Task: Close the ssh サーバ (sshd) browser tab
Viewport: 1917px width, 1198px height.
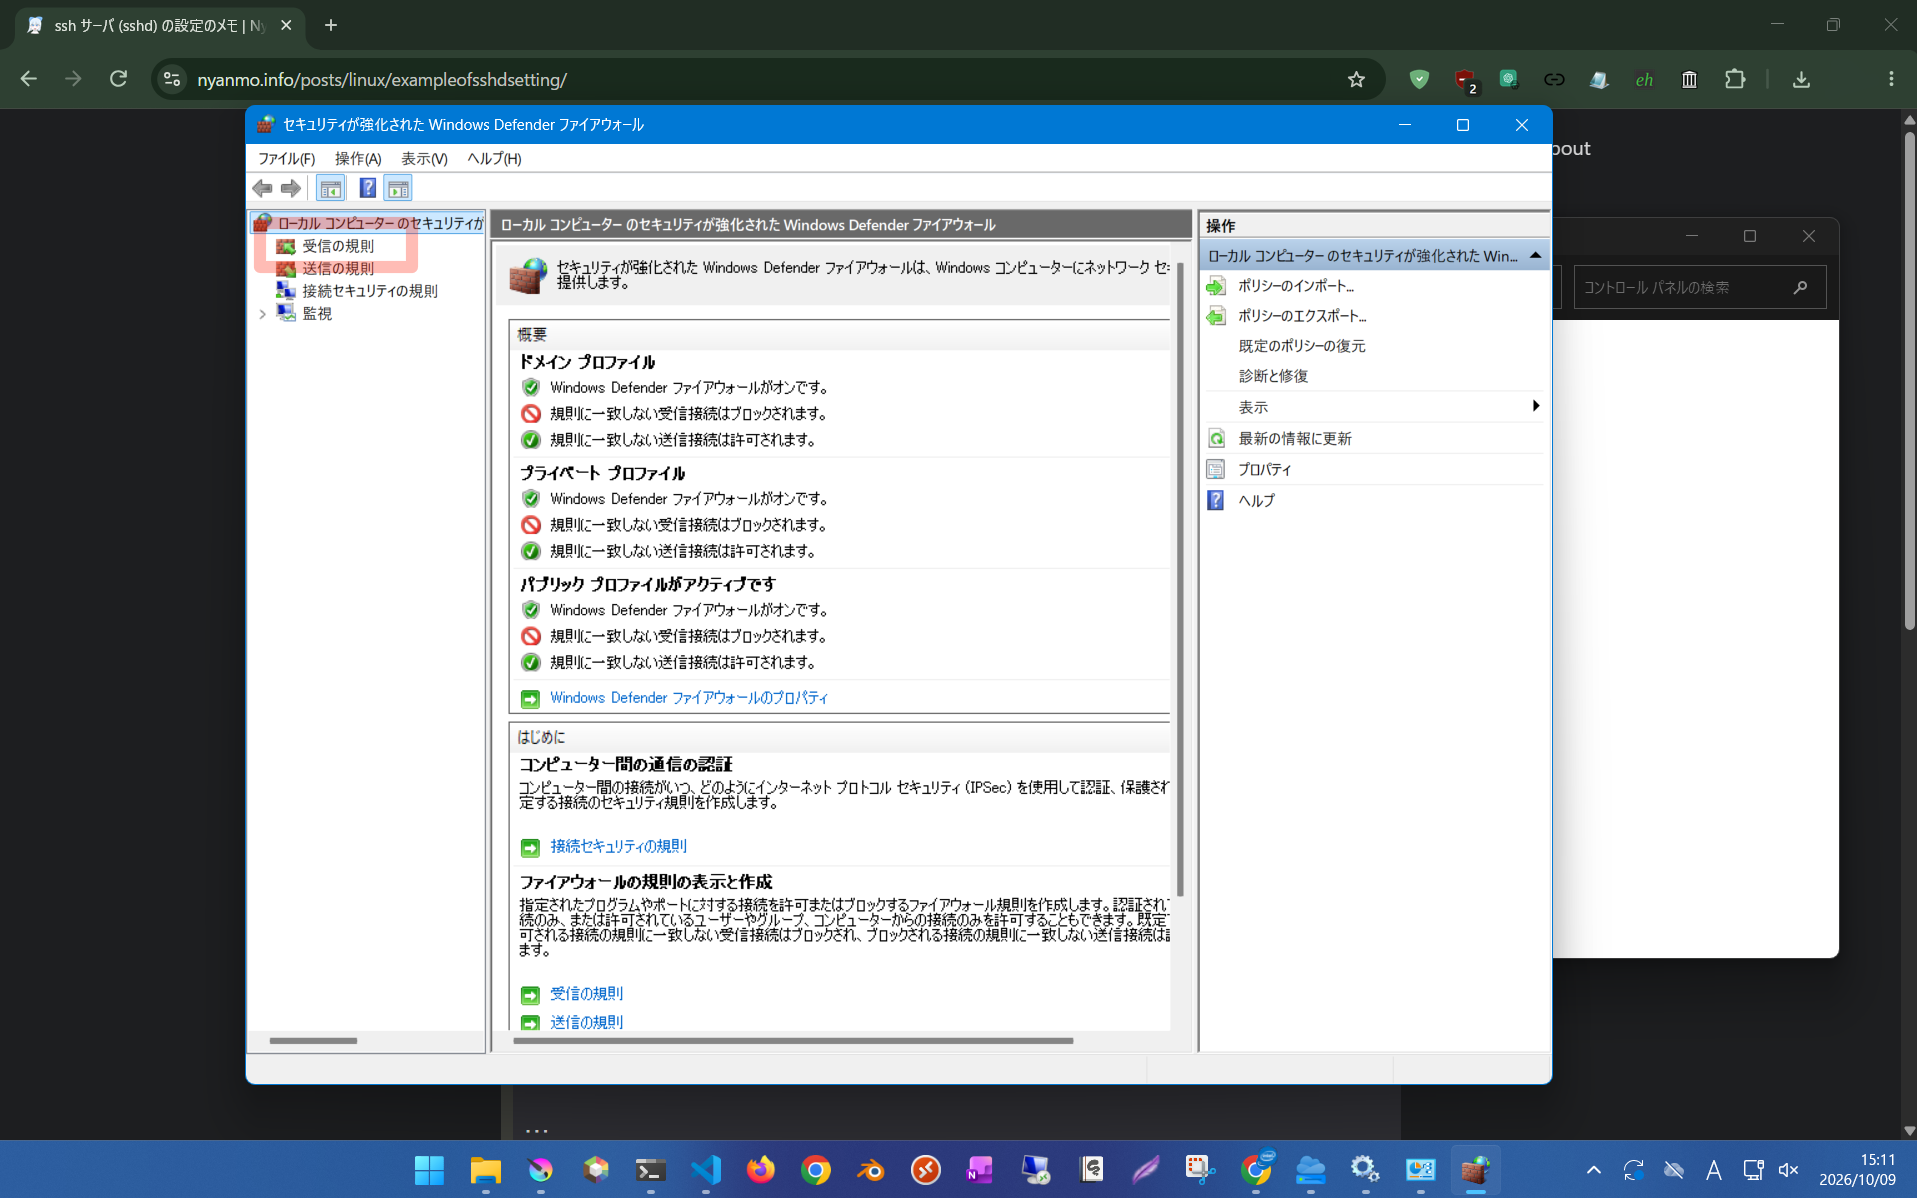Action: [286, 25]
